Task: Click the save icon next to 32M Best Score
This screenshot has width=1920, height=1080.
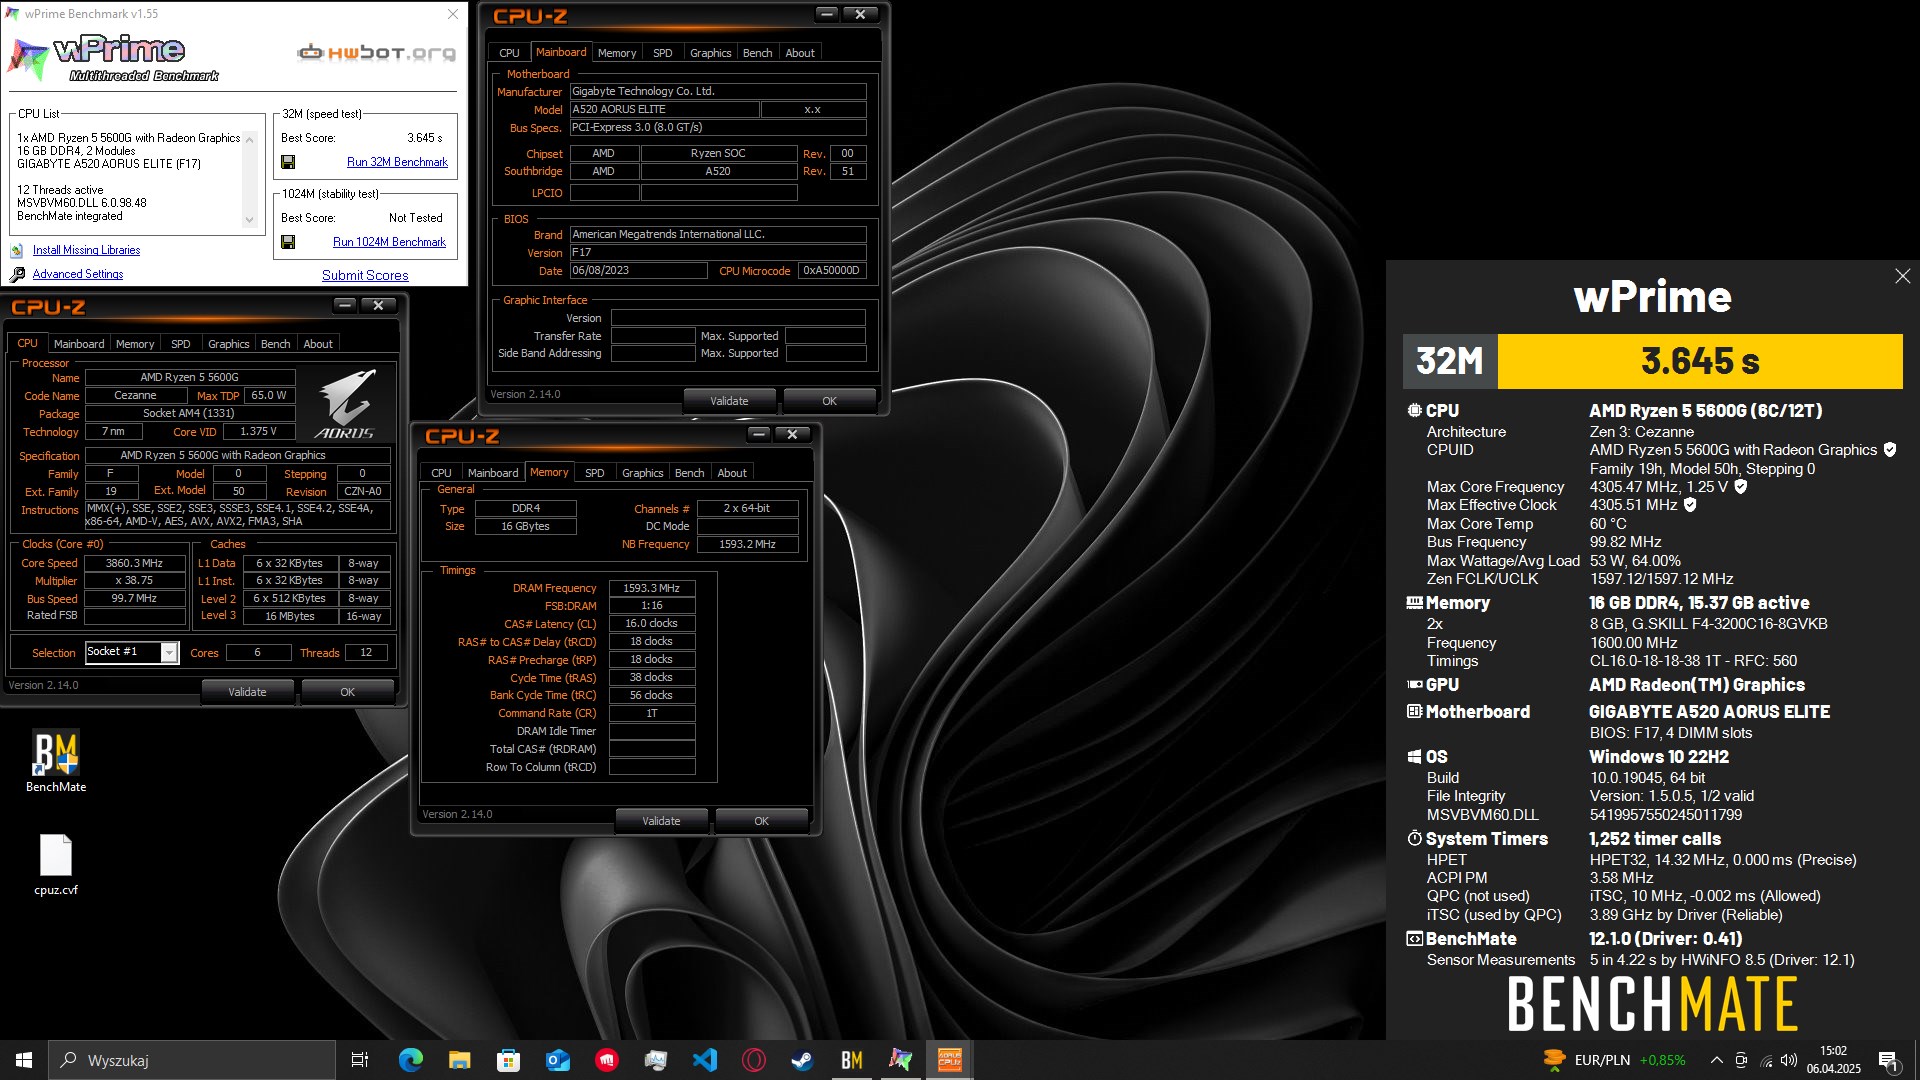Action: [288, 162]
